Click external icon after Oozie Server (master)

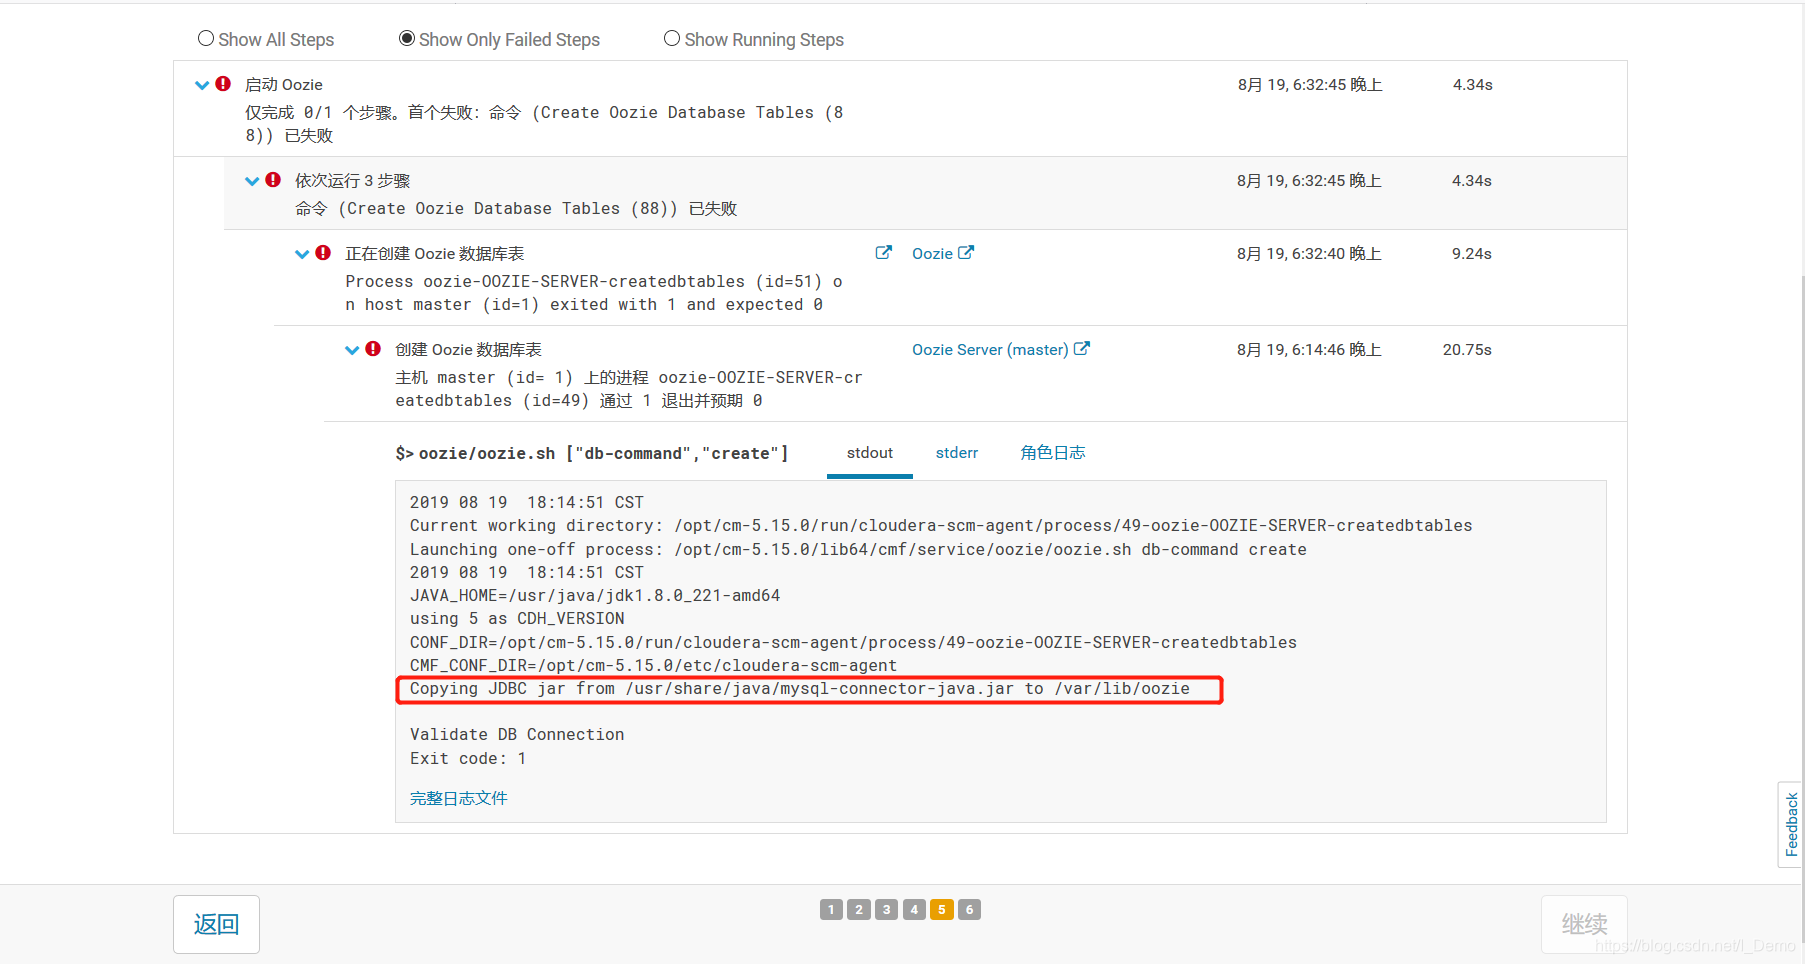tap(1082, 349)
